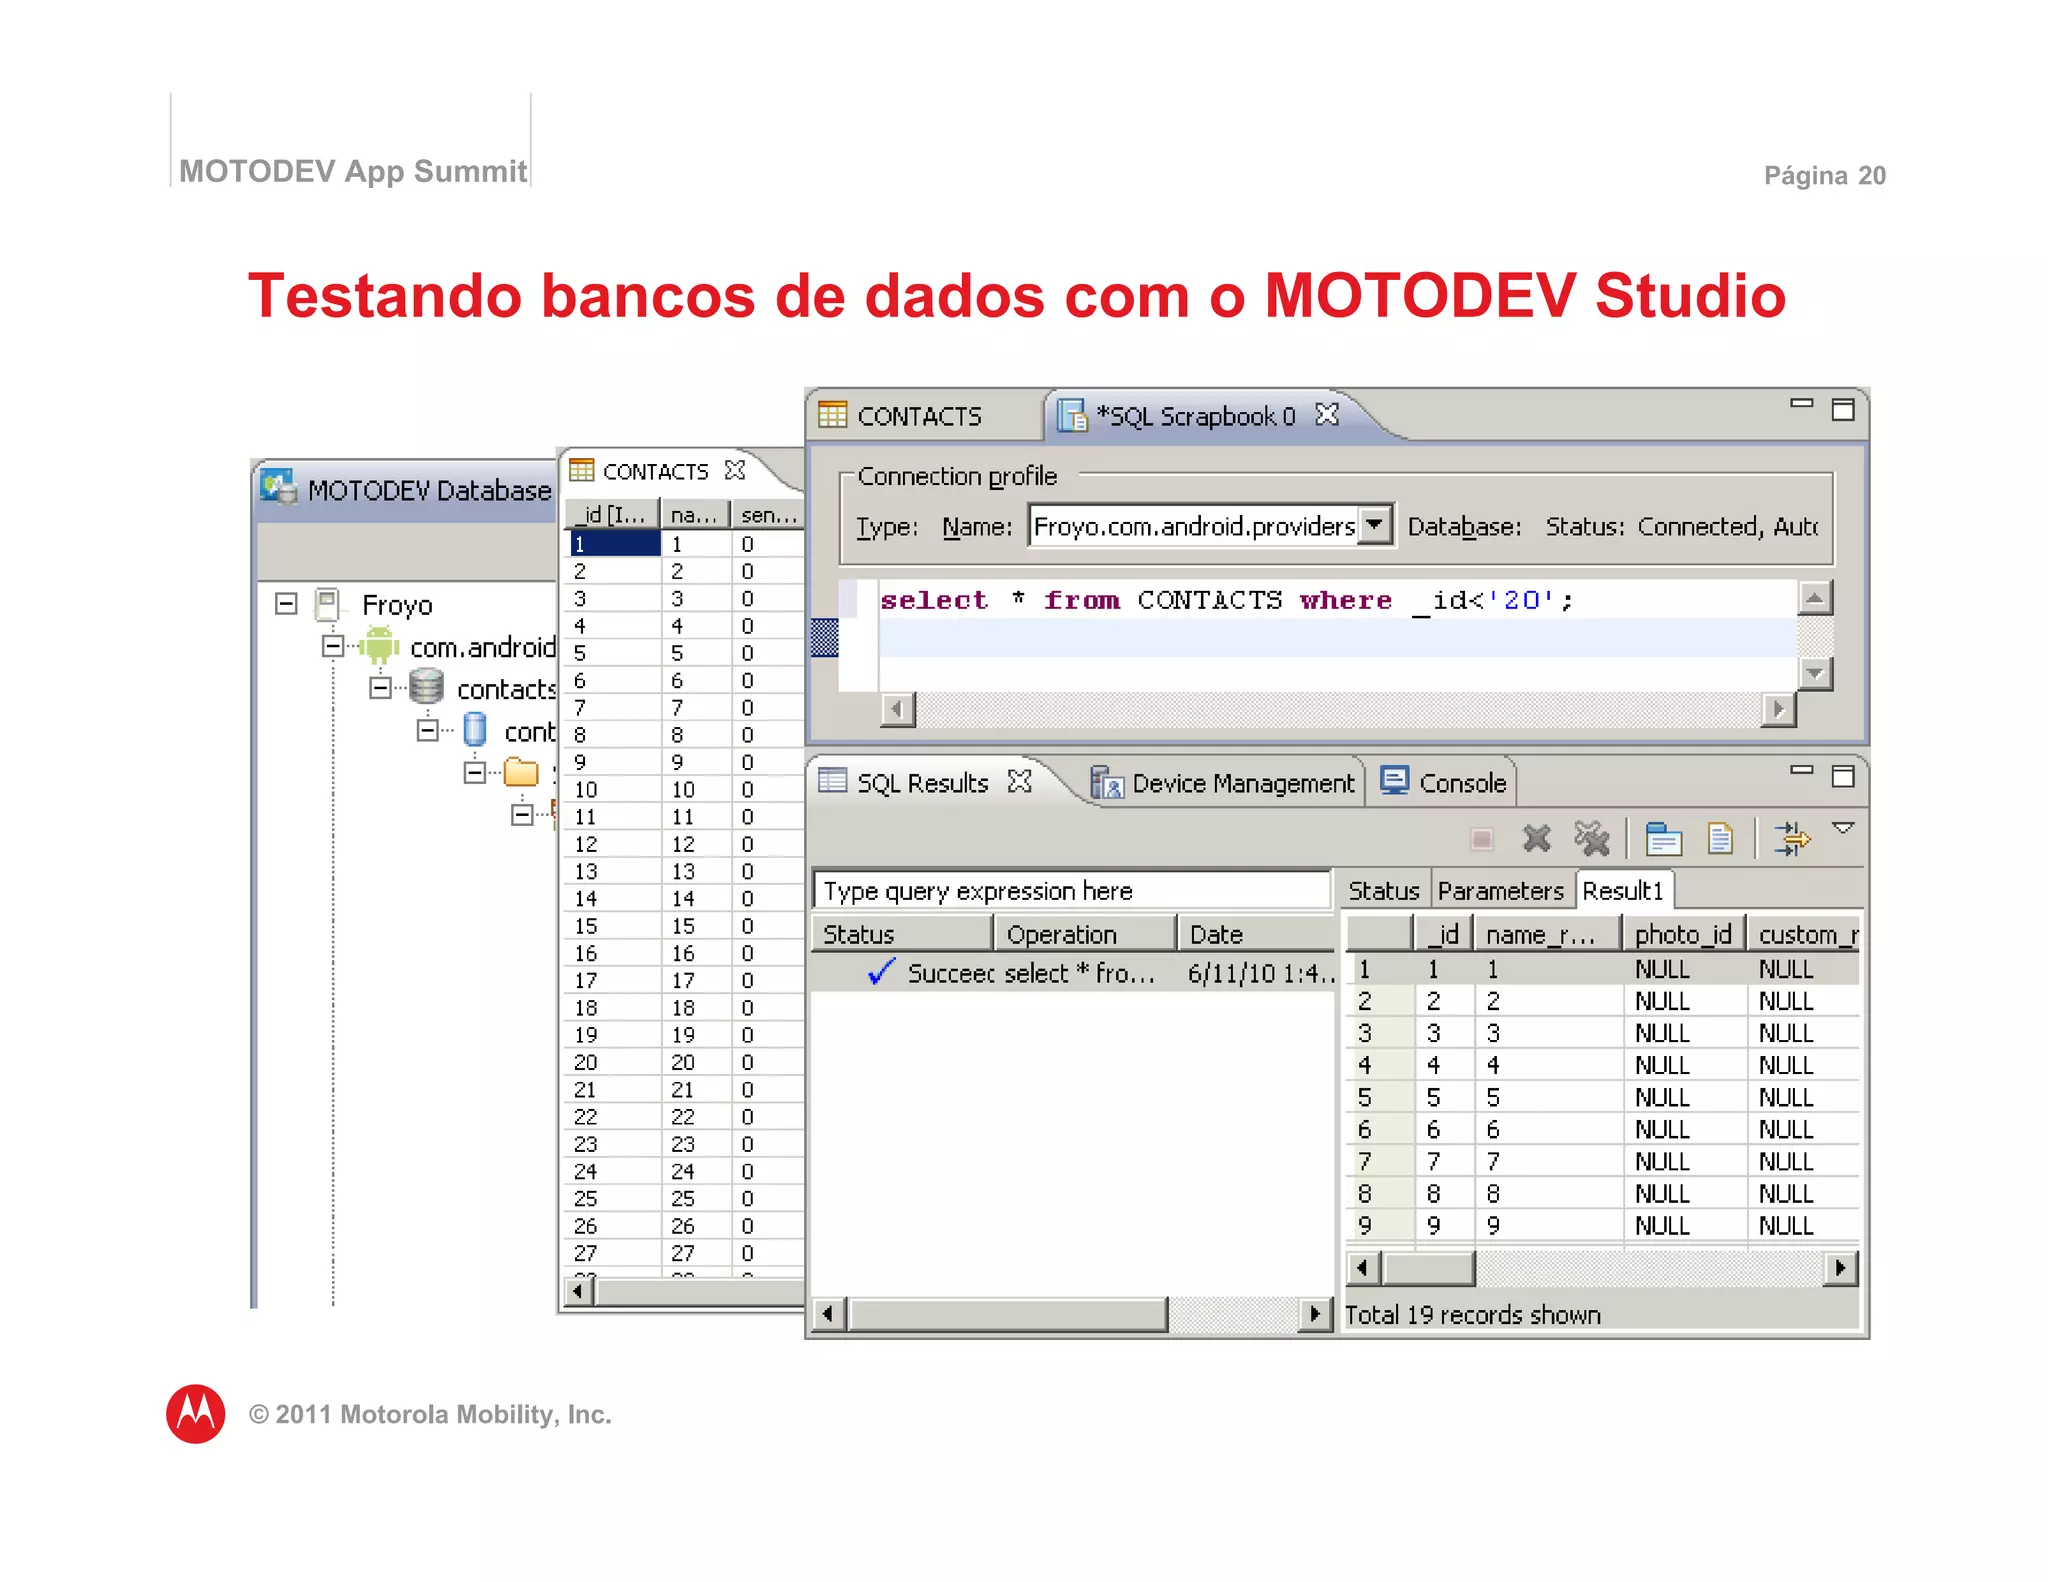Click the 'sen...' column header in CONTACTS table
This screenshot has height=1582, width=2048.
coord(768,514)
